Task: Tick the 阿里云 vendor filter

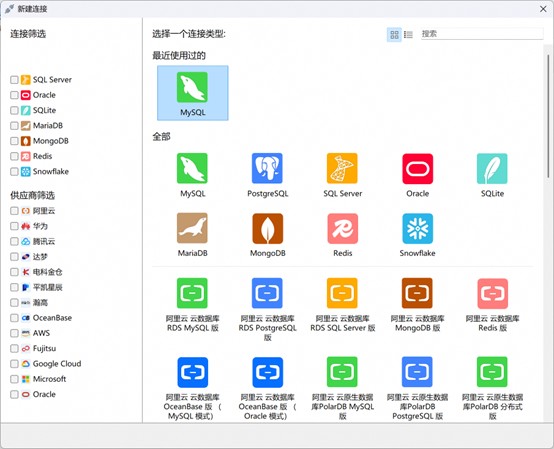Action: pyautogui.click(x=14, y=211)
